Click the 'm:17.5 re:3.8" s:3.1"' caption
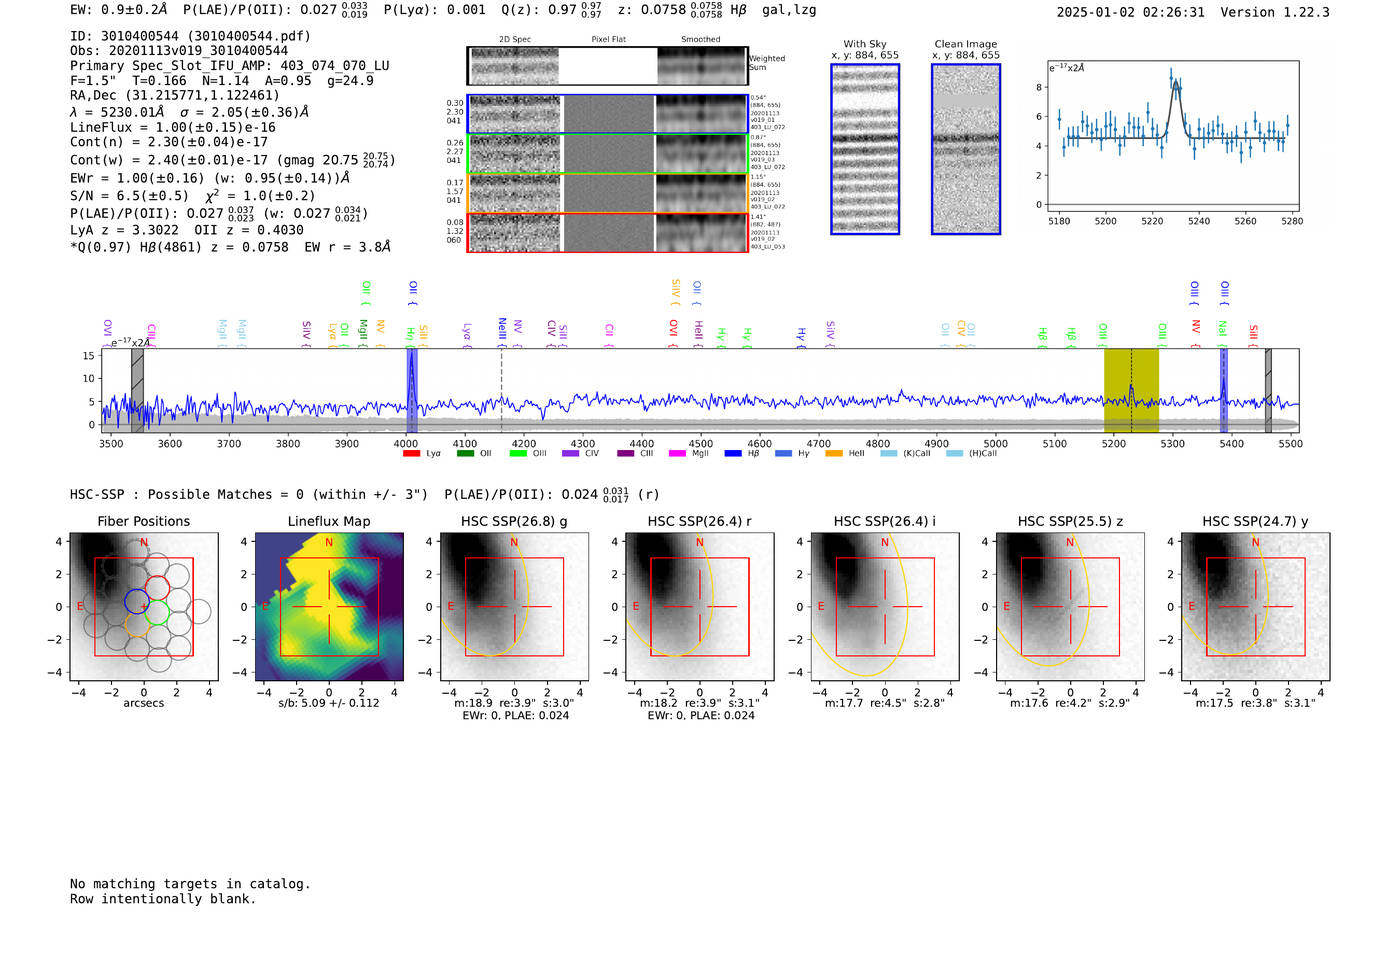The width and height of the screenshot is (1400, 953). coord(1255,703)
